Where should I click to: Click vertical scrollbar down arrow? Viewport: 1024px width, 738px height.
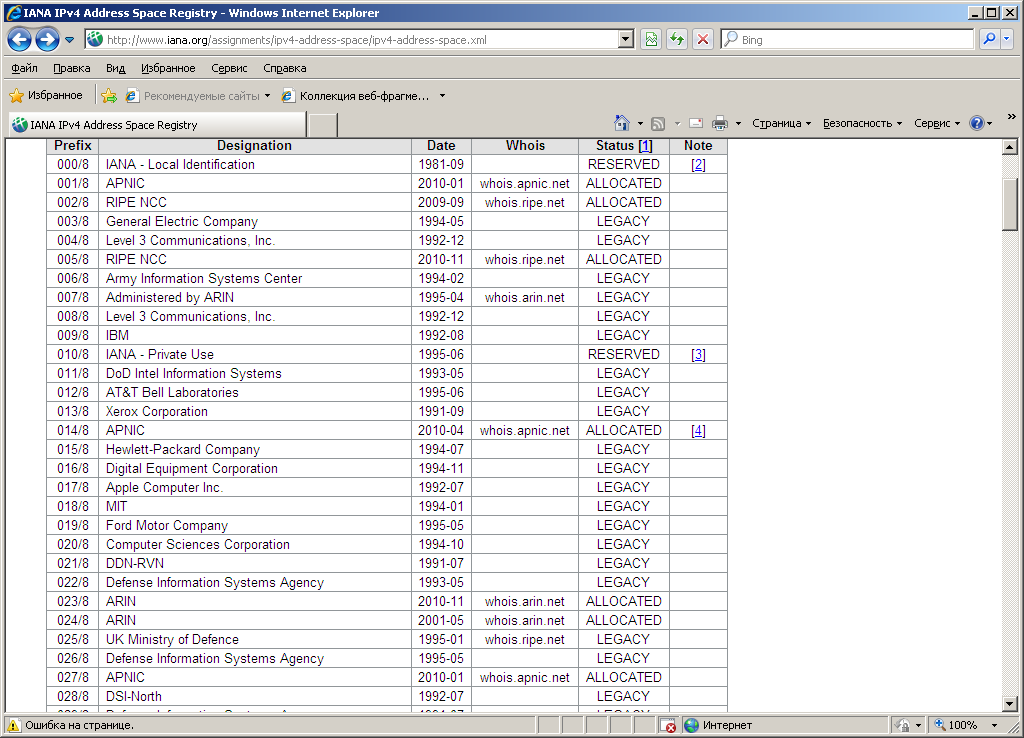1010,703
